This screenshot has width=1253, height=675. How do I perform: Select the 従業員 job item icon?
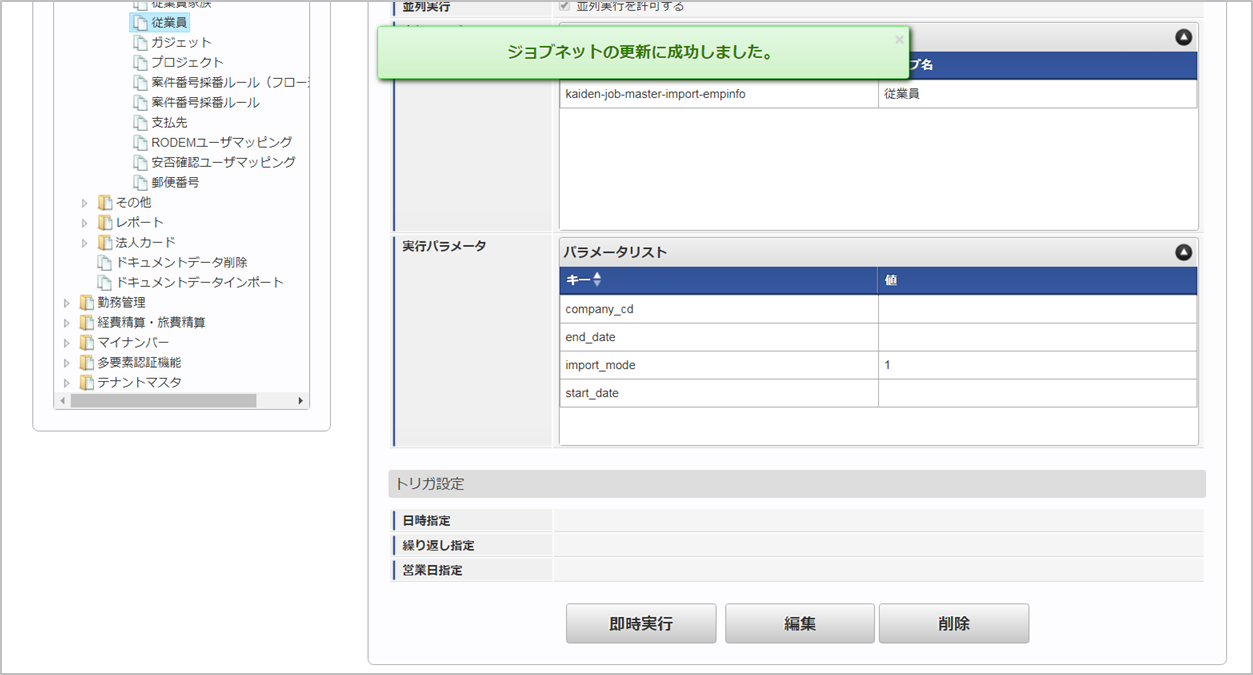pyautogui.click(x=140, y=22)
